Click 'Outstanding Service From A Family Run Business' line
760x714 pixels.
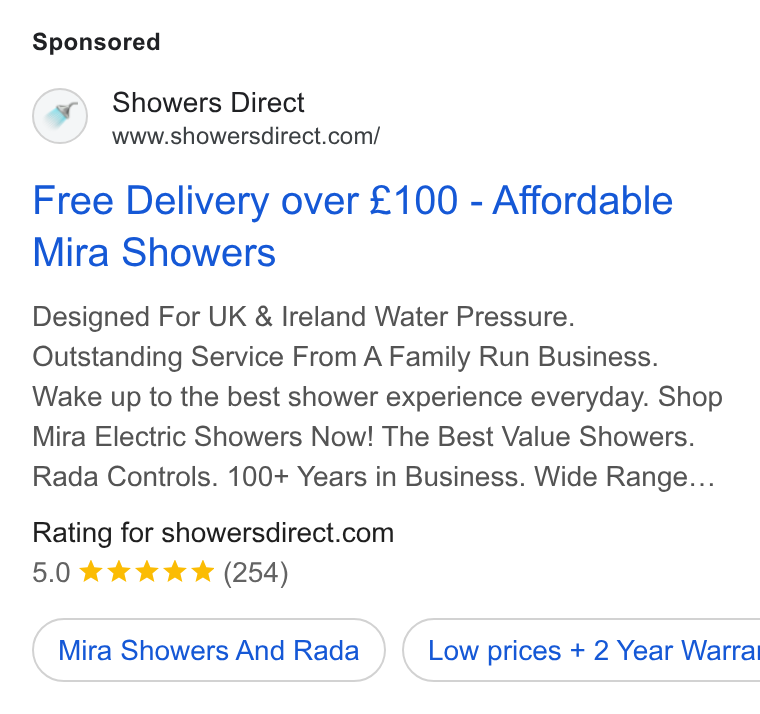[345, 357]
